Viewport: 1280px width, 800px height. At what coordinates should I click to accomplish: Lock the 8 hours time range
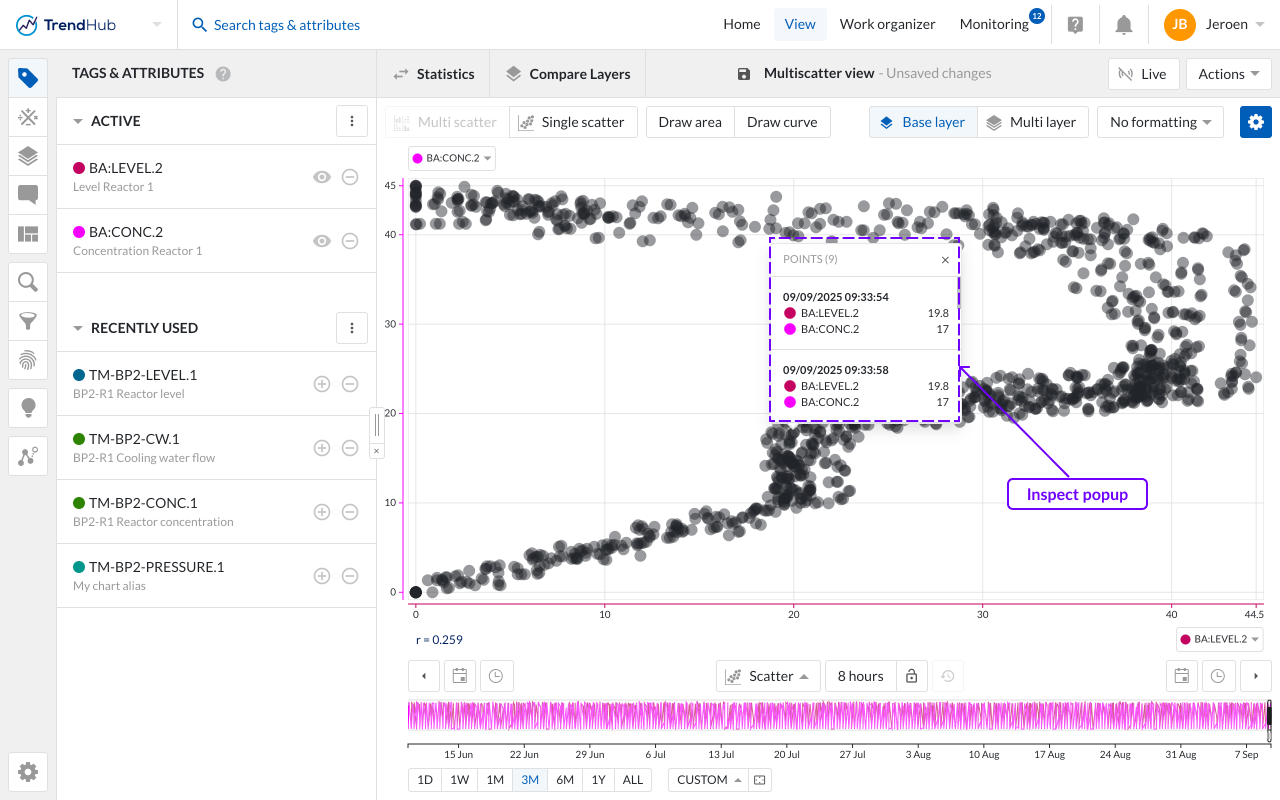click(x=911, y=675)
